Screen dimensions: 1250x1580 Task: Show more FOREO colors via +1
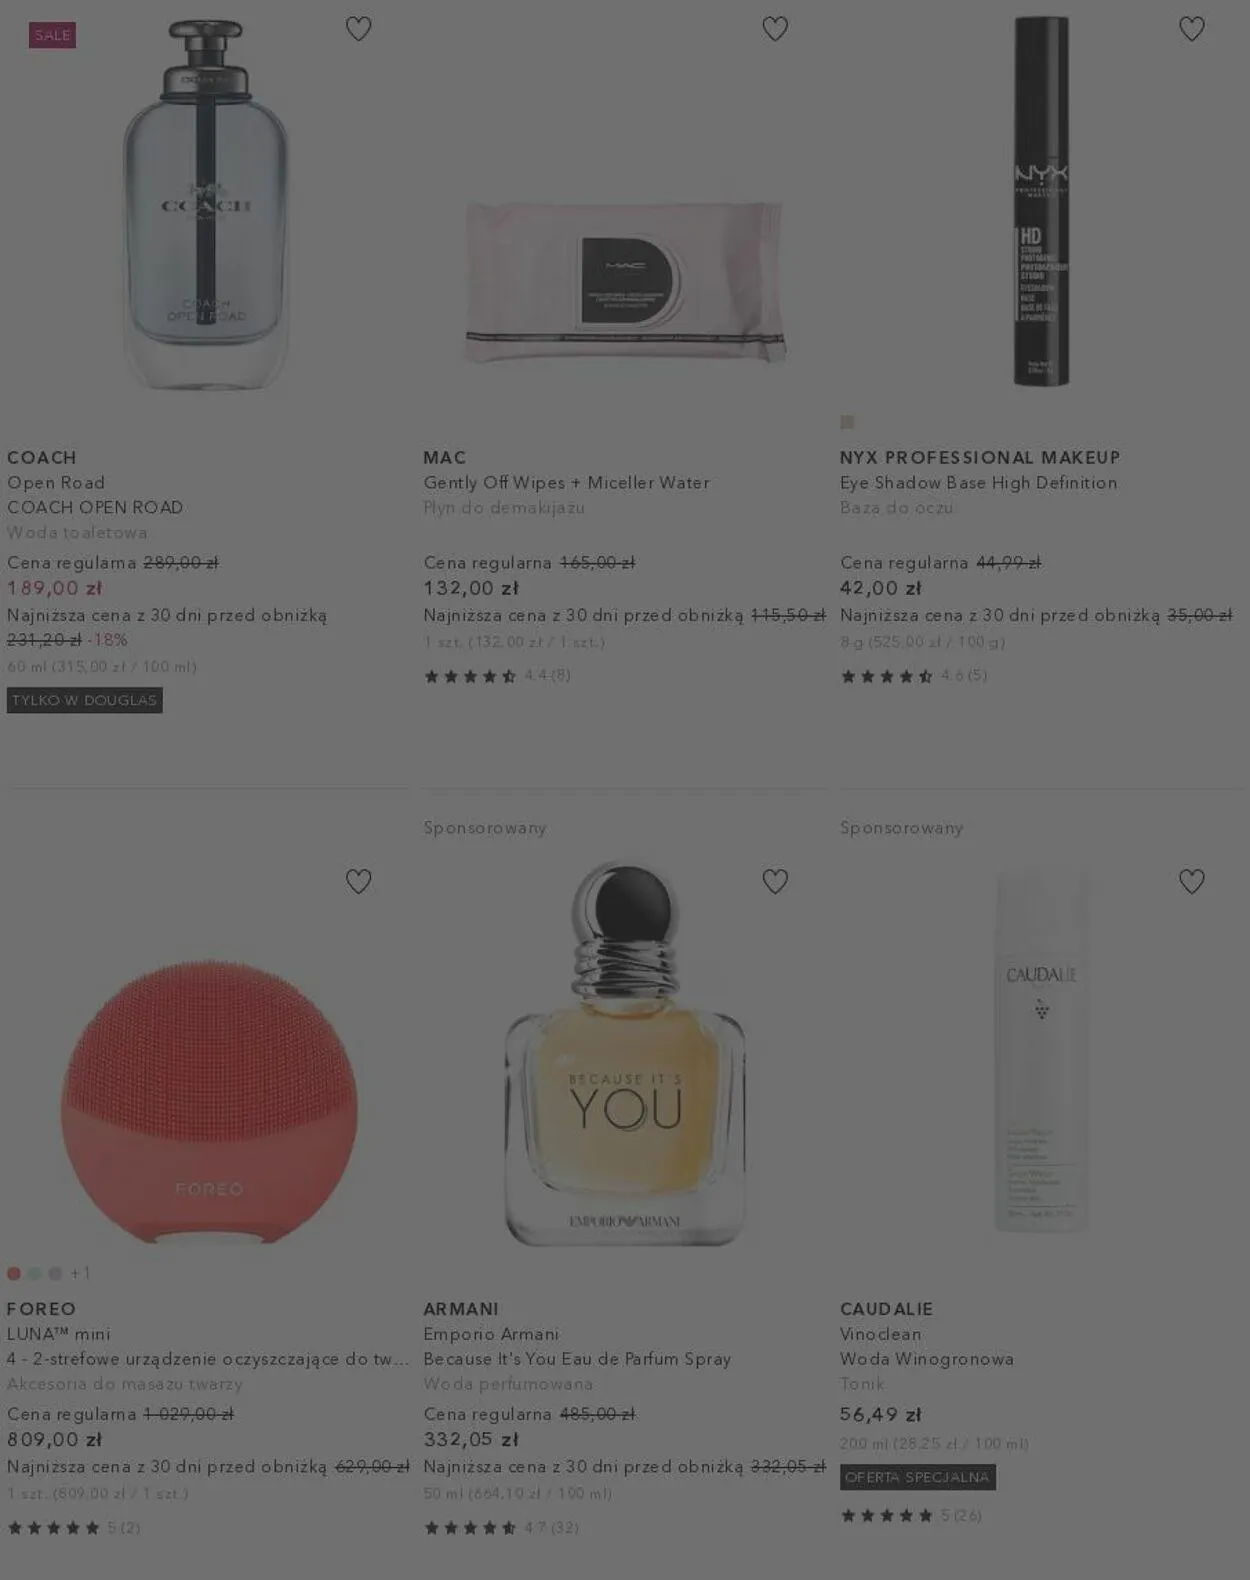click(80, 1273)
